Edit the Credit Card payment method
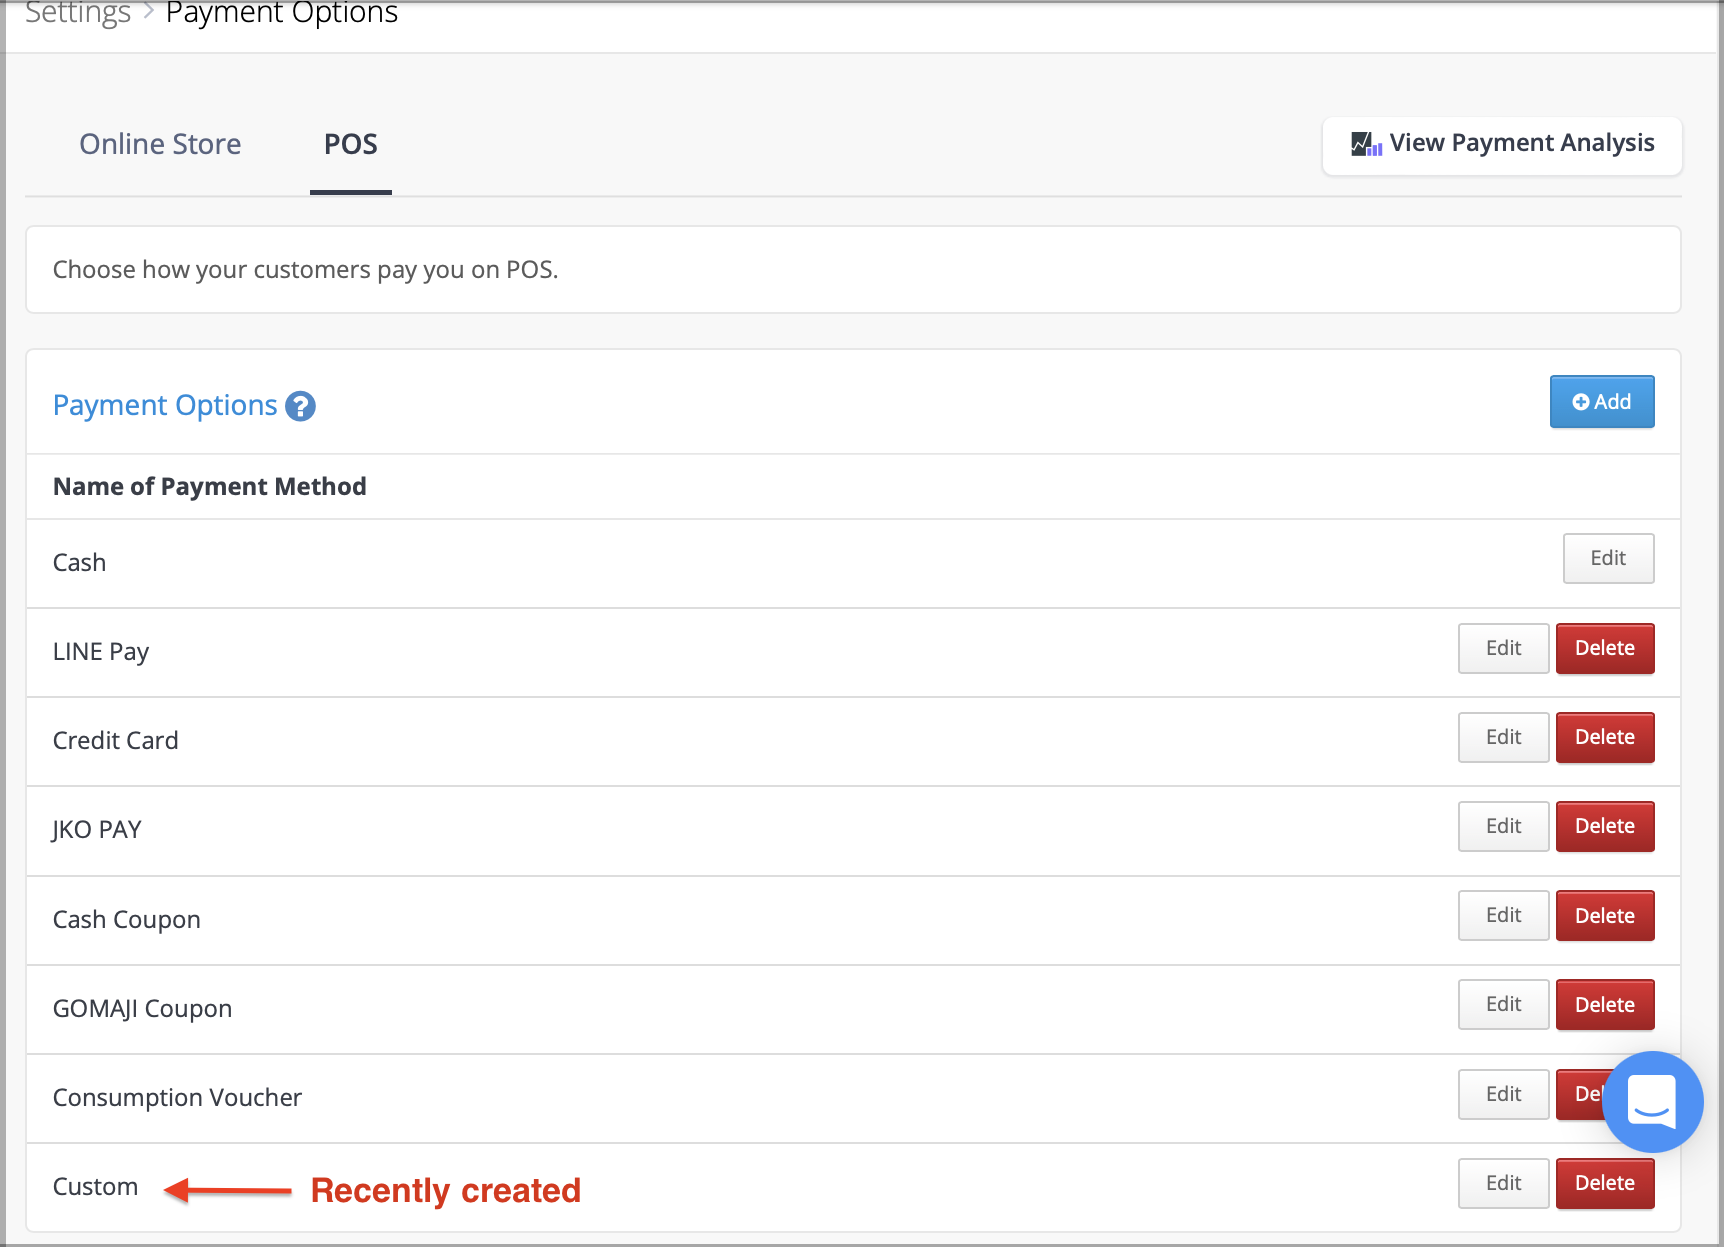The width and height of the screenshot is (1724, 1247). (1502, 737)
